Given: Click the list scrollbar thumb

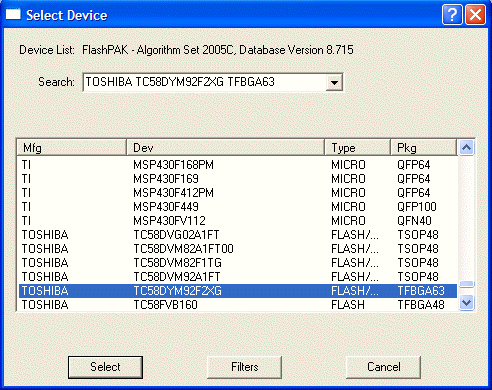Looking at the screenshot, I should point(466,284).
